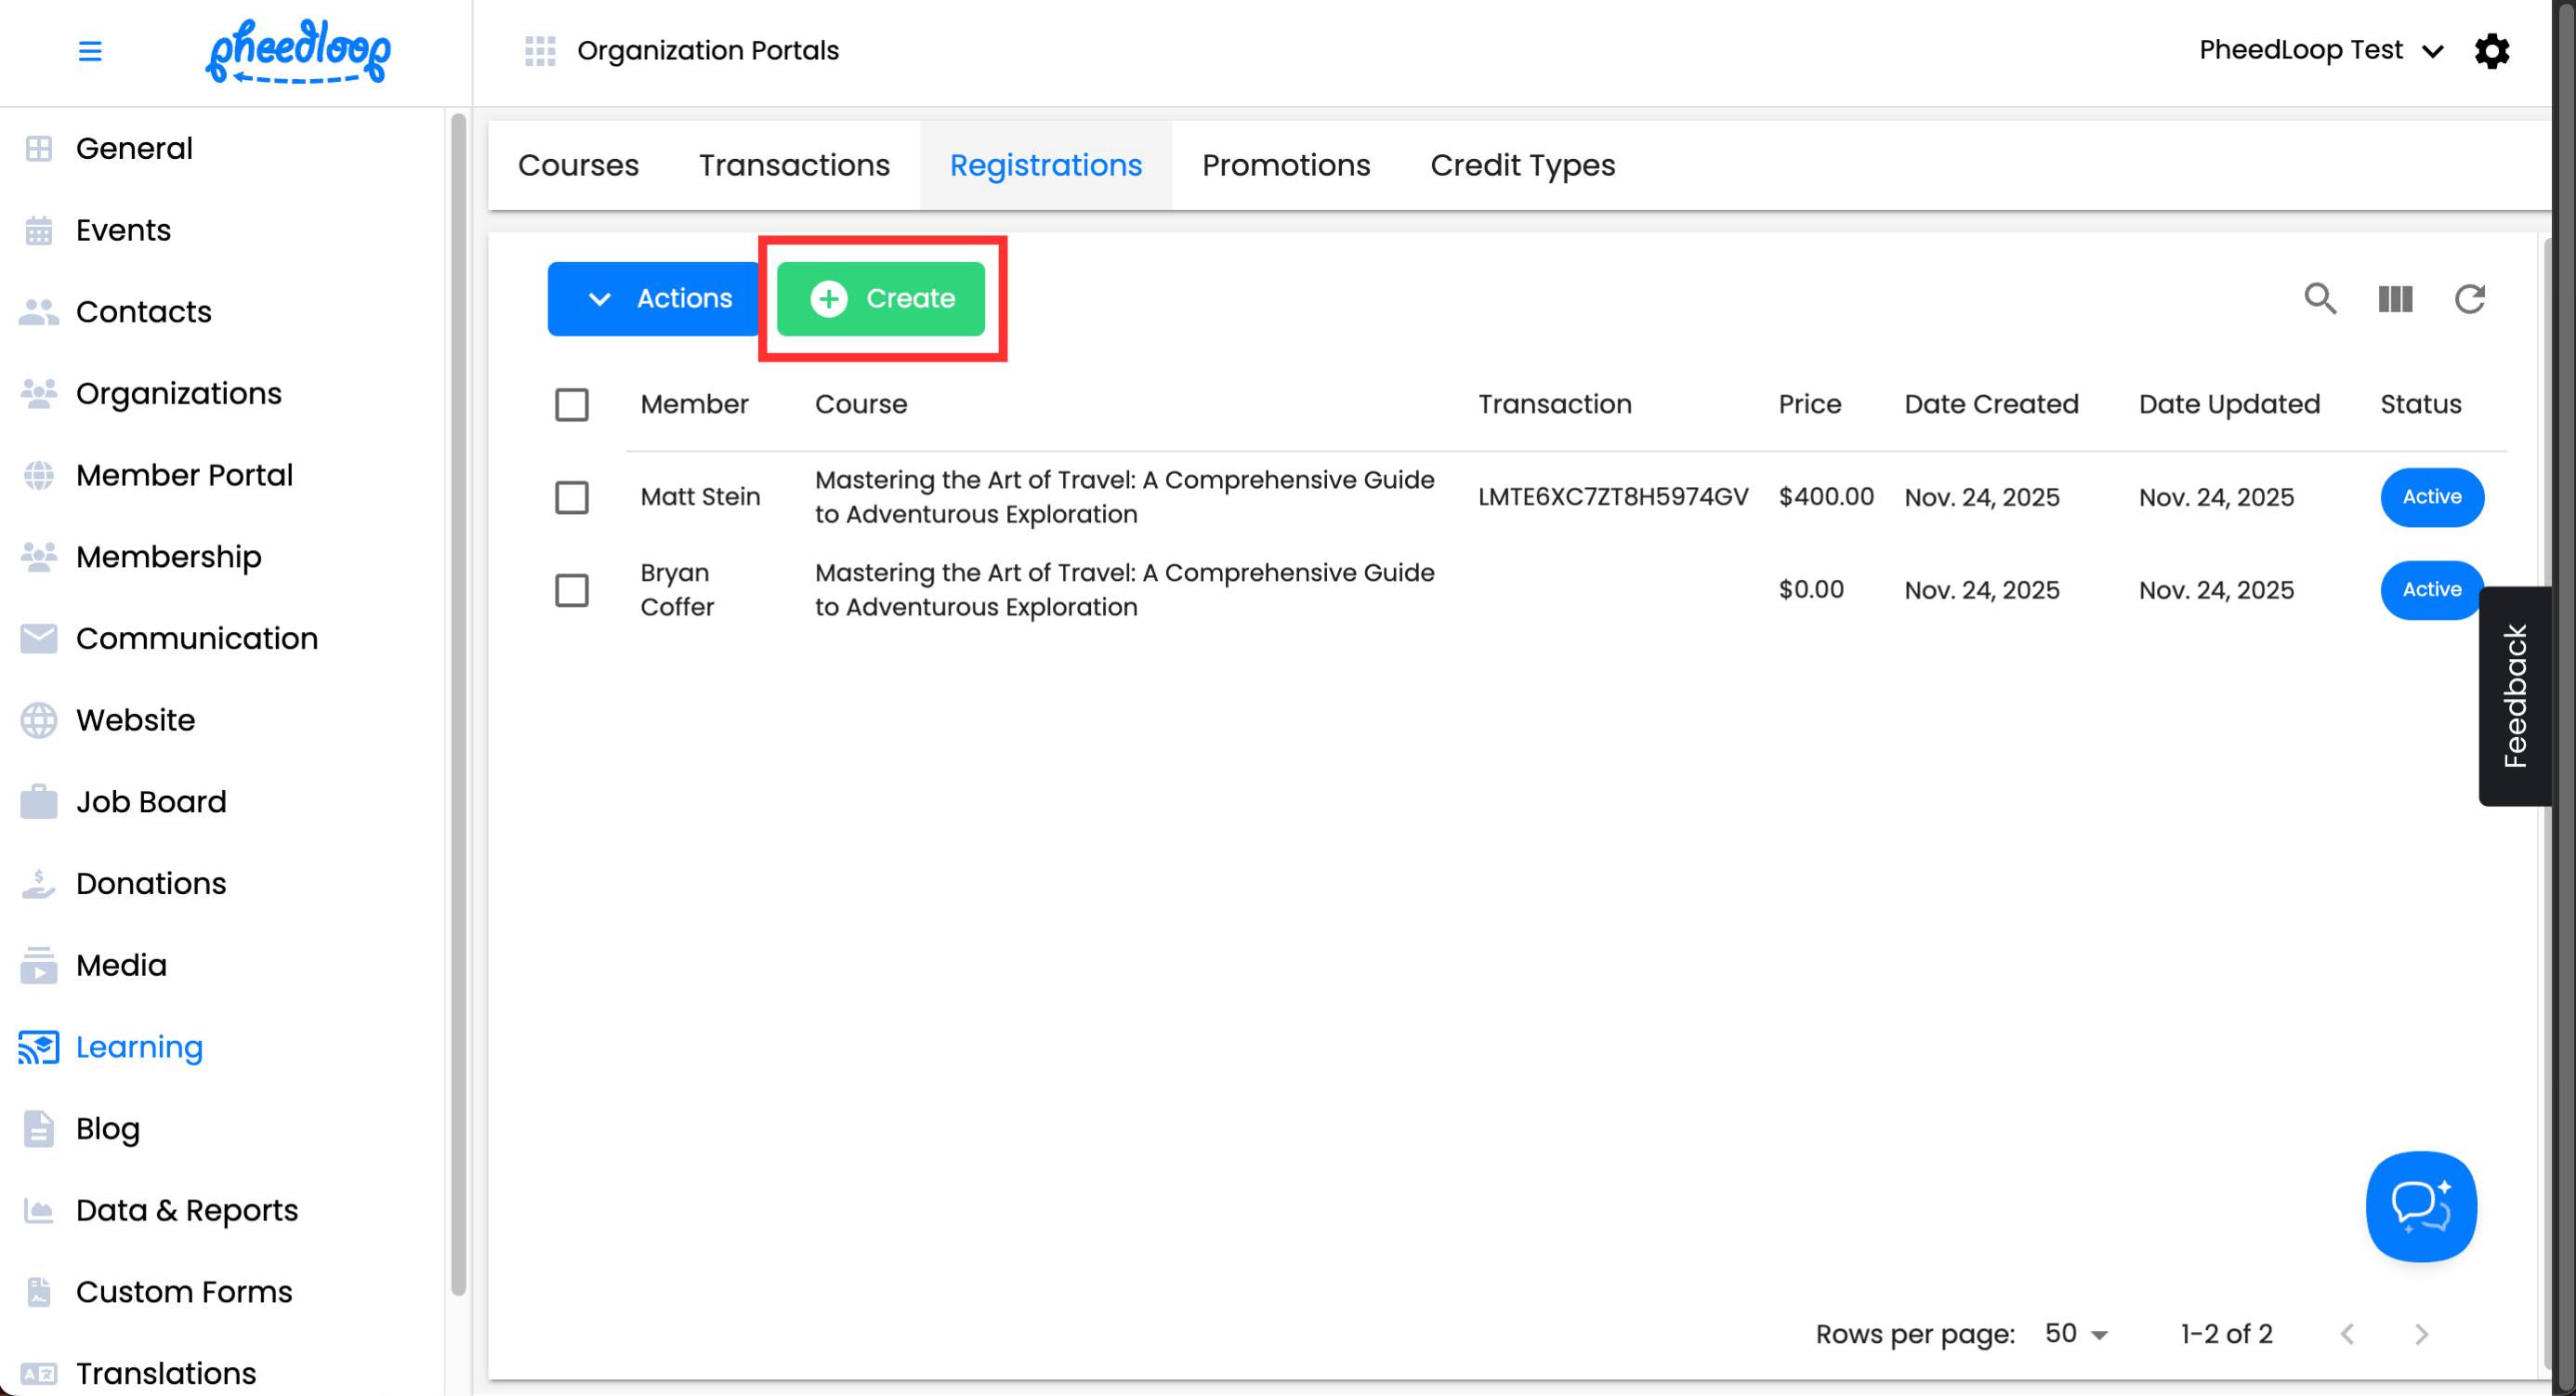Click the hamburger menu icon
Viewport: 2576px width, 1396px height.
[x=90, y=51]
